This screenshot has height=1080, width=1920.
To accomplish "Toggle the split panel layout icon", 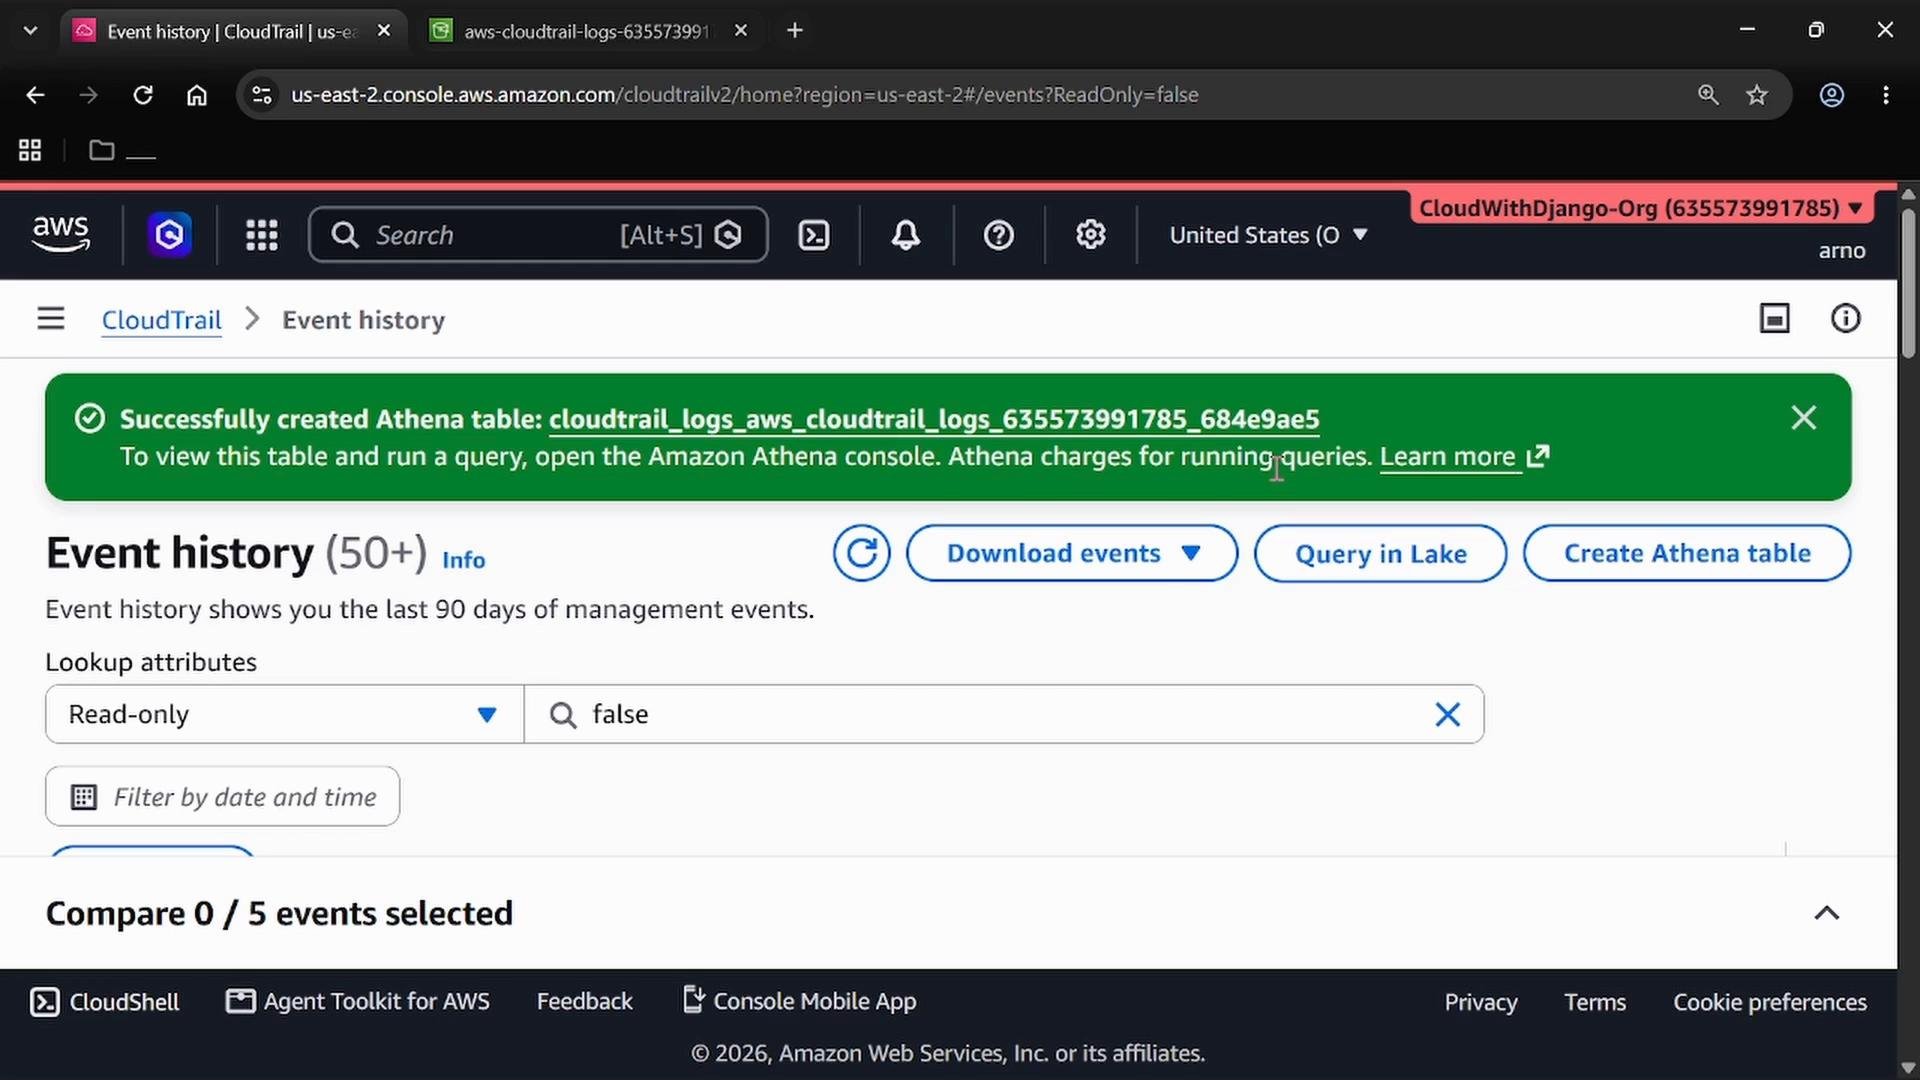I will [x=1775, y=319].
